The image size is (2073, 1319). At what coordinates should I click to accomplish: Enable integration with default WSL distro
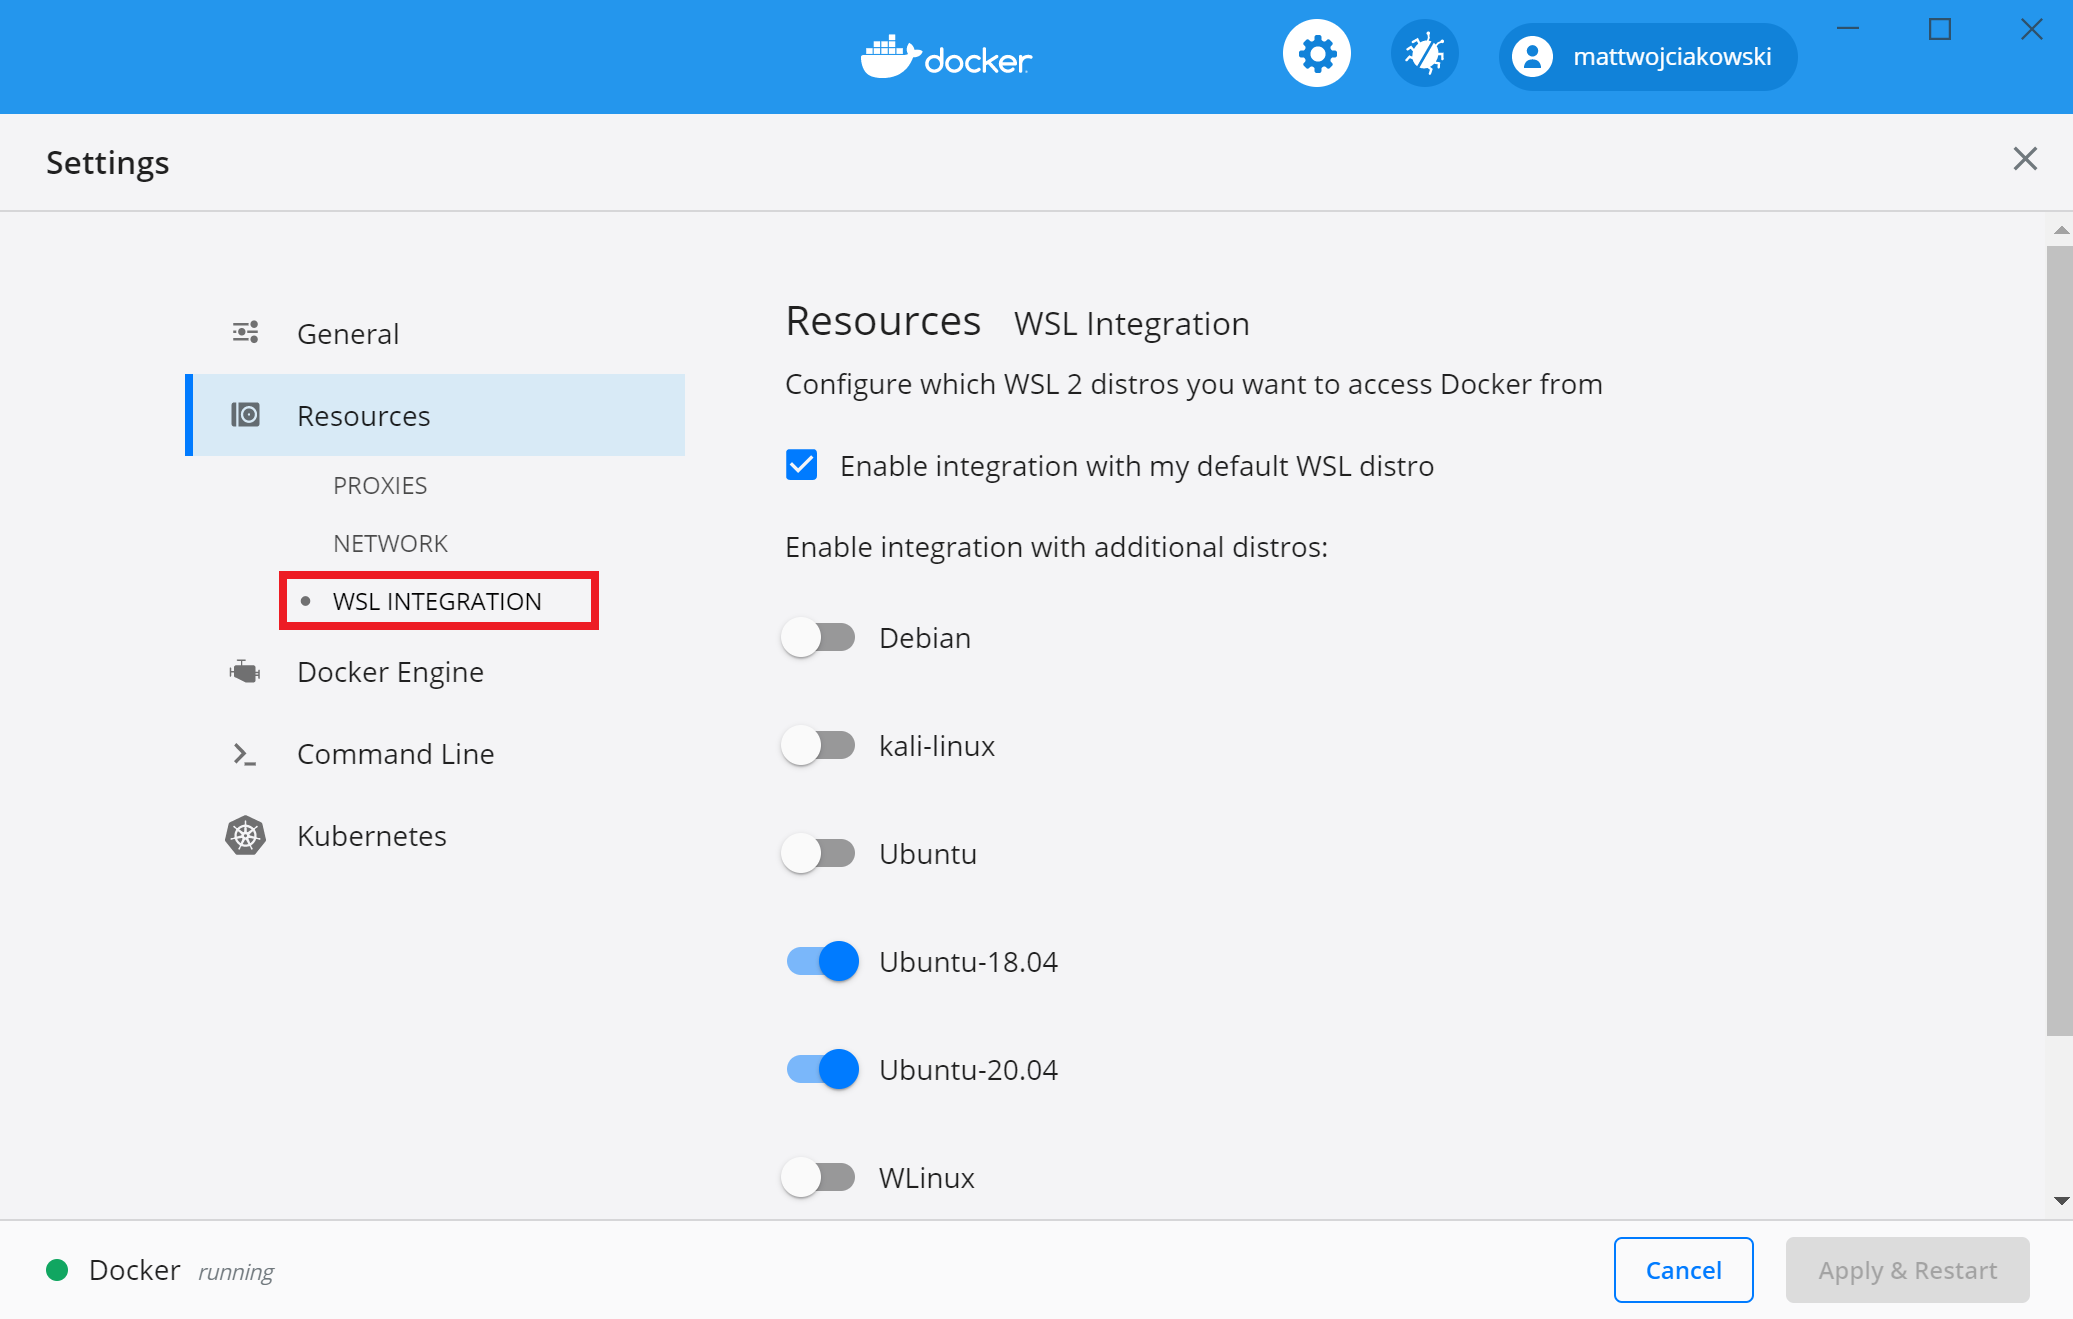point(802,465)
